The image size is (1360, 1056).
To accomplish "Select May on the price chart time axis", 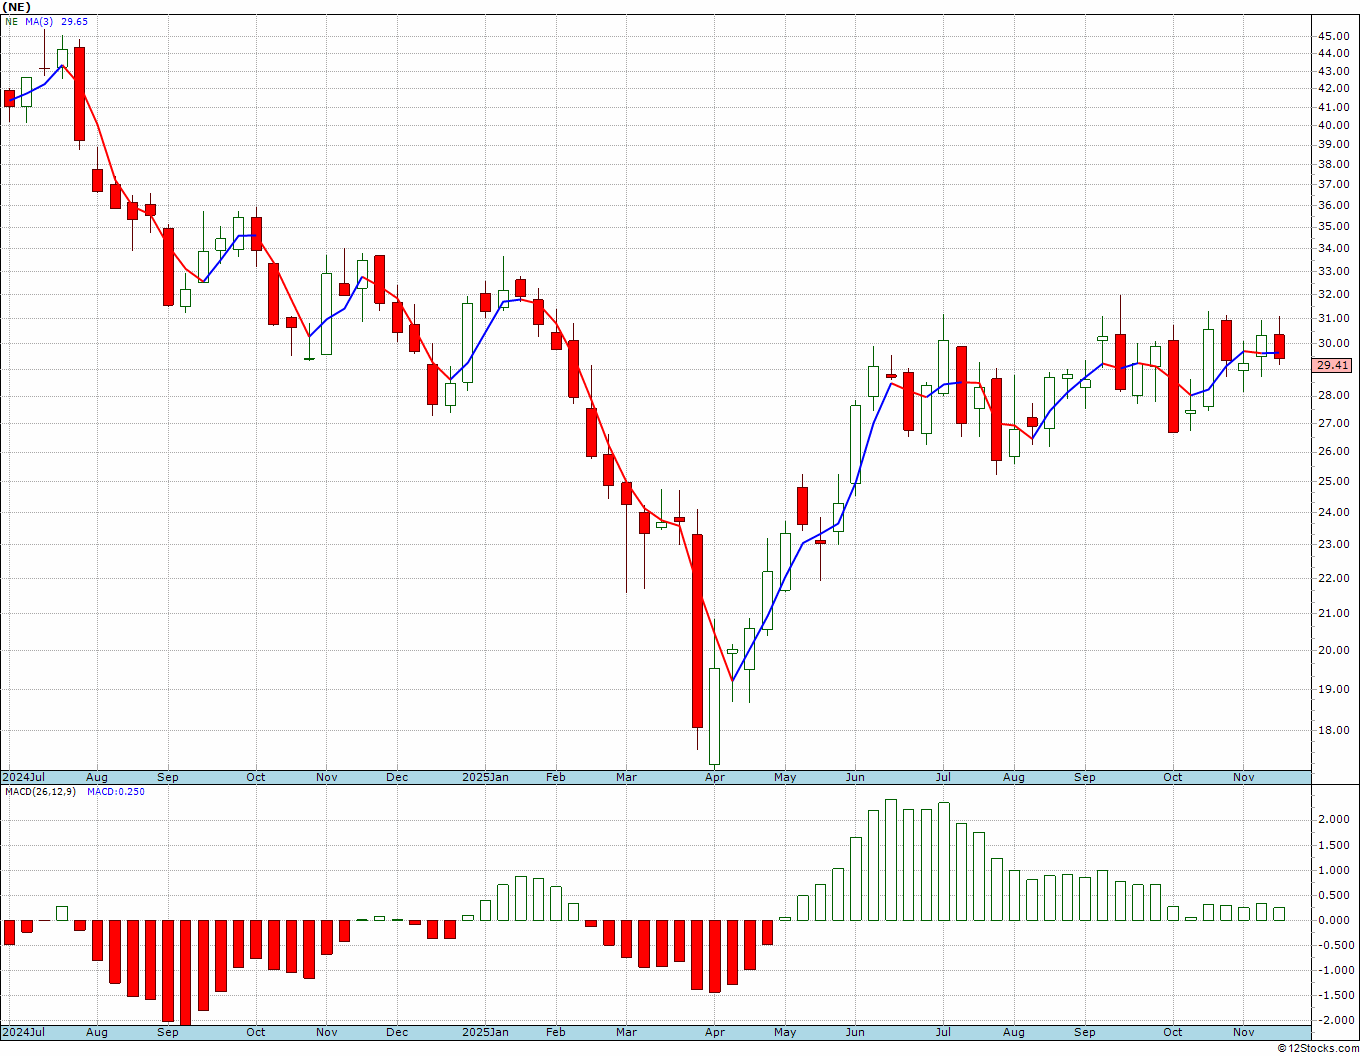I will tap(785, 777).
